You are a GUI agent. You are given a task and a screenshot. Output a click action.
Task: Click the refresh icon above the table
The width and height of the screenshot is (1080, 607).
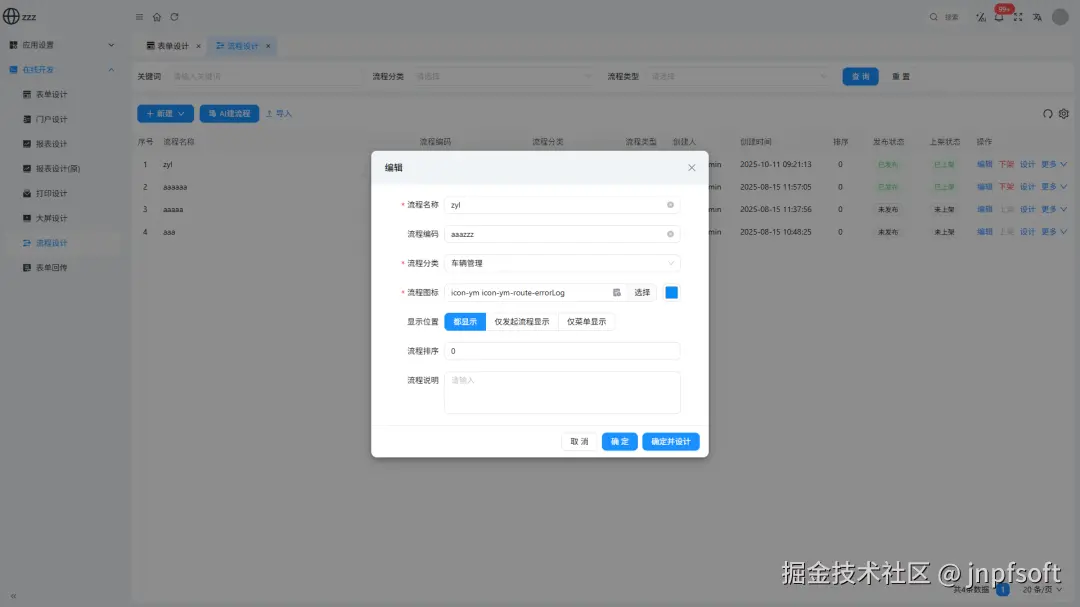pos(1047,114)
